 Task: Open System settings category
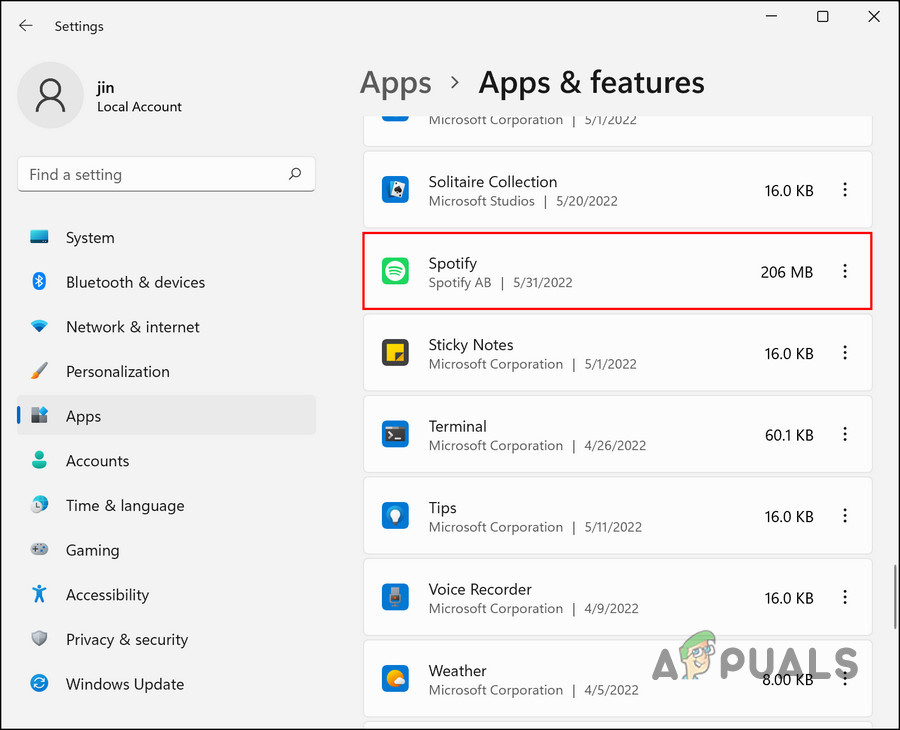click(x=166, y=238)
